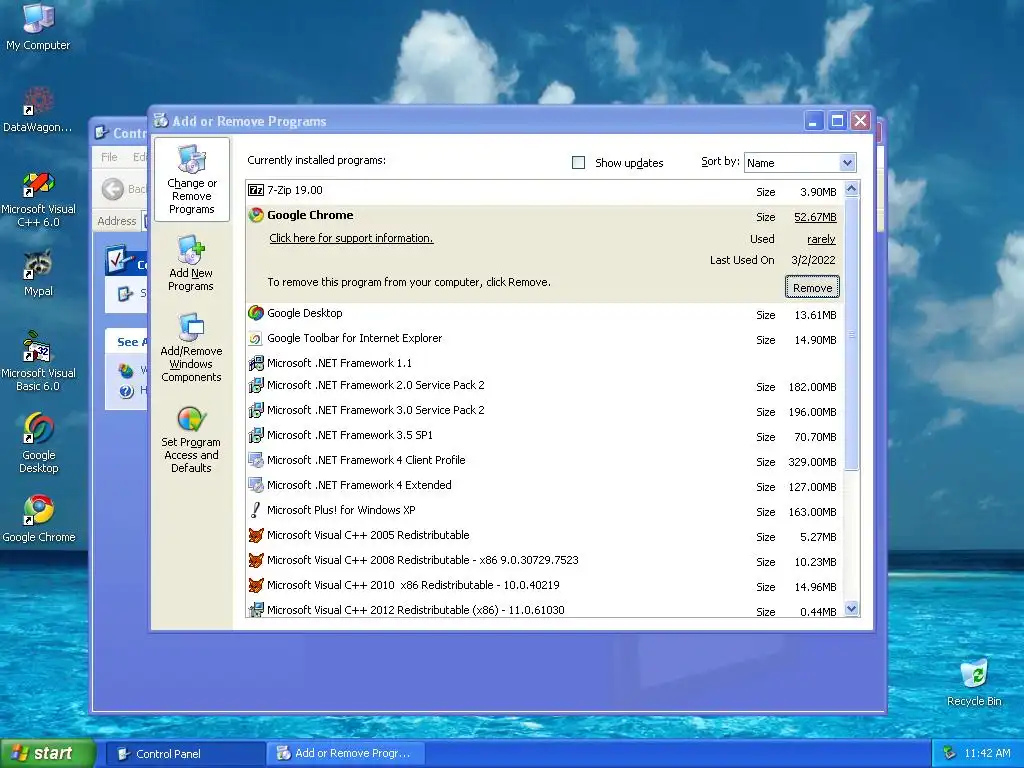Image resolution: width=1024 pixels, height=768 pixels.
Task: Click the Visual C++ 2005 Redistributable icon
Action: click(256, 535)
